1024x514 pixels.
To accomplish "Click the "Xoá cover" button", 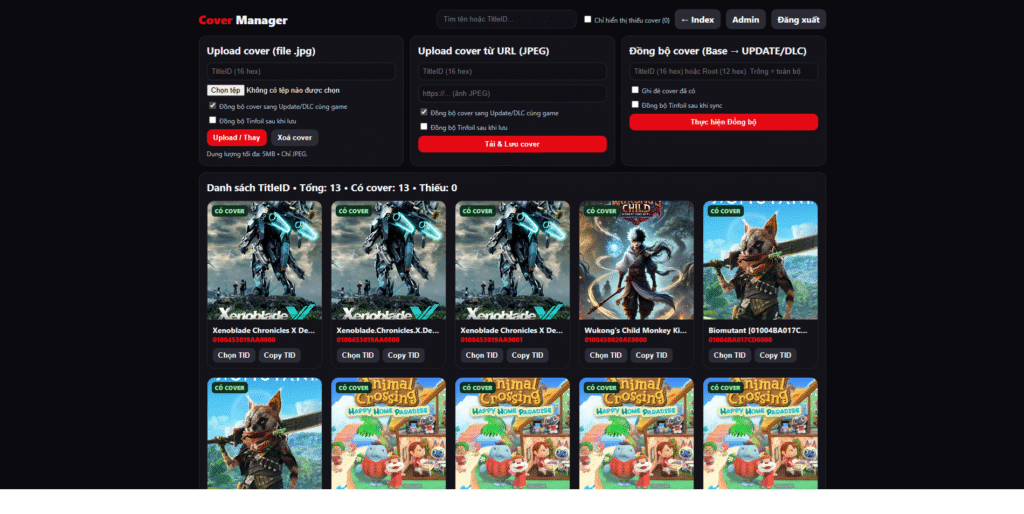I will (x=294, y=138).
